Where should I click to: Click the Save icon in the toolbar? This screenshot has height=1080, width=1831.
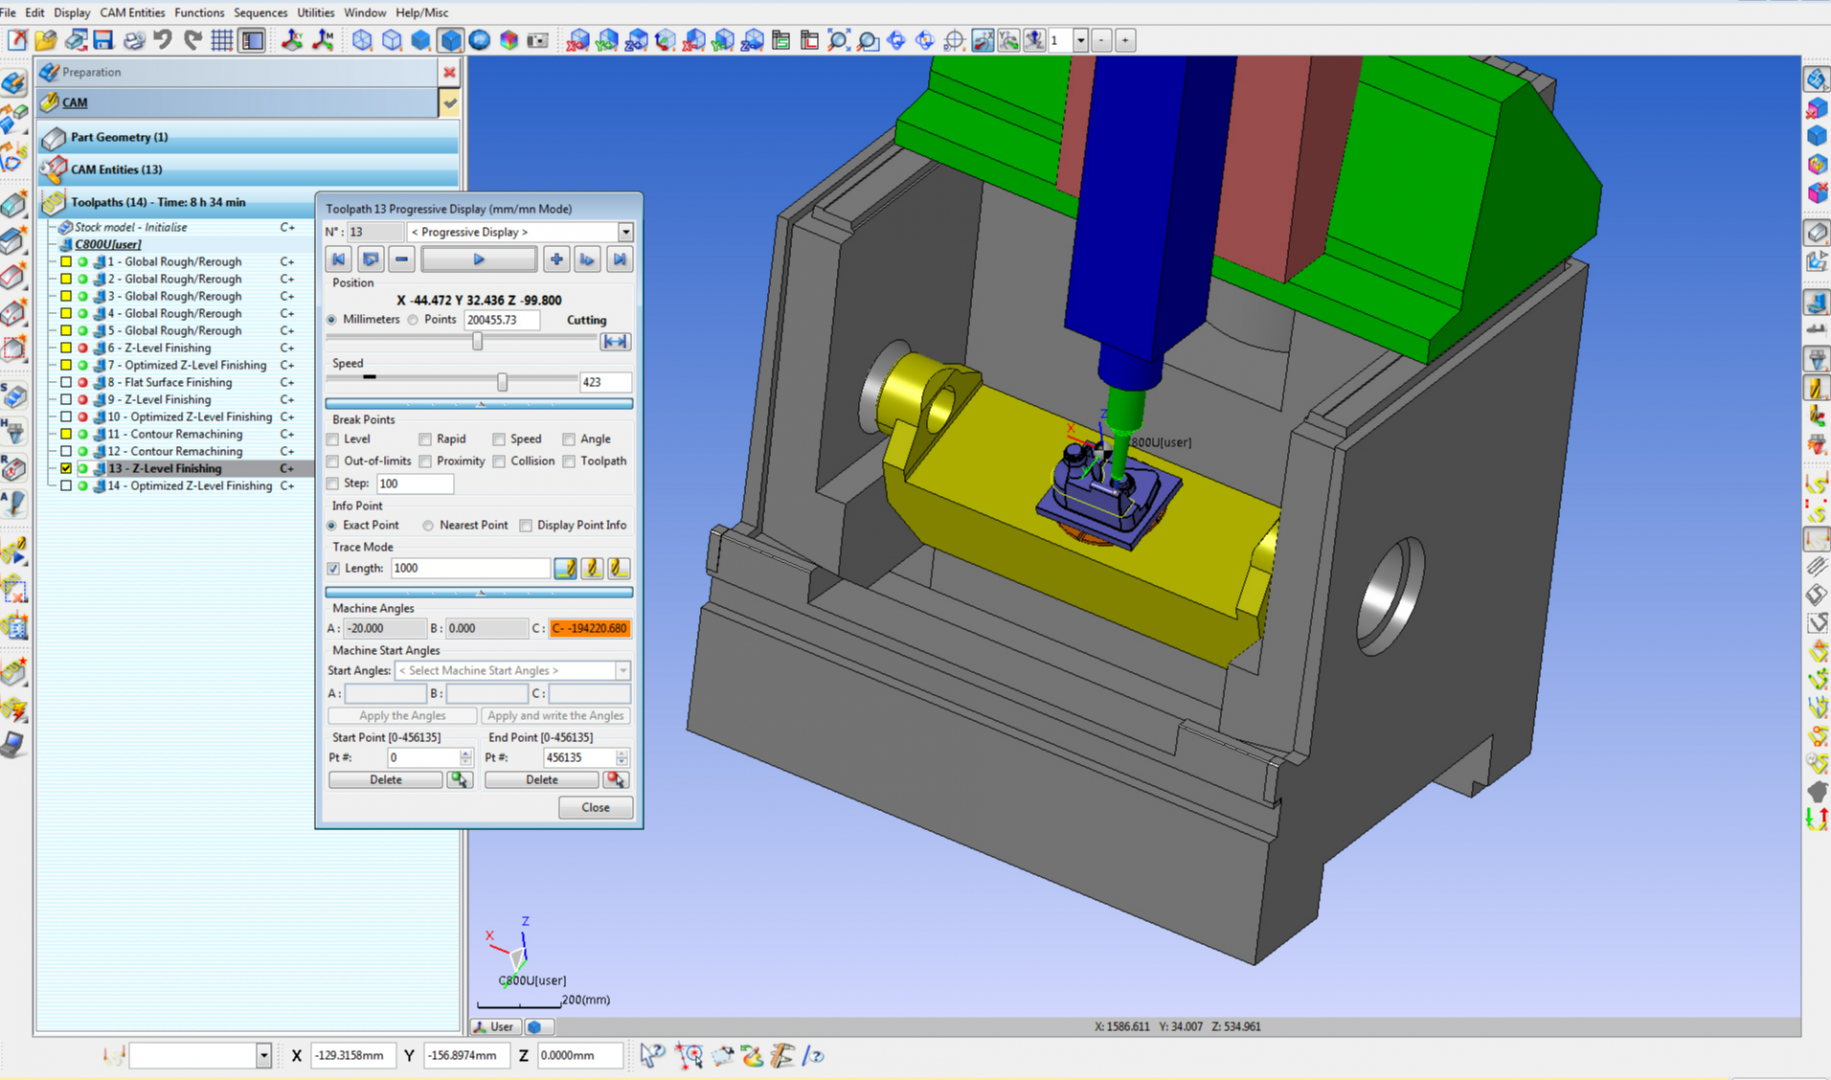[x=103, y=40]
